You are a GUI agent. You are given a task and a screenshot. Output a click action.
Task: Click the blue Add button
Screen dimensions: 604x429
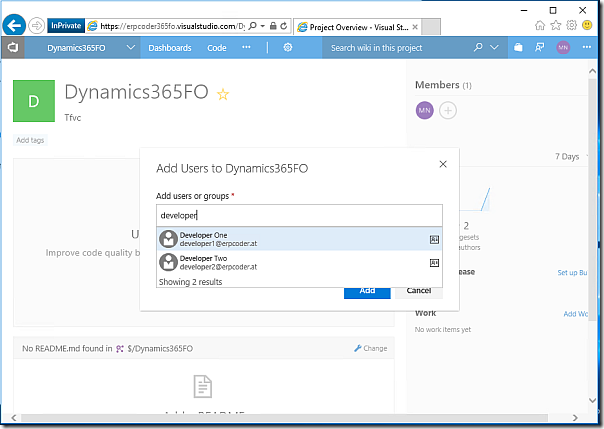367,292
